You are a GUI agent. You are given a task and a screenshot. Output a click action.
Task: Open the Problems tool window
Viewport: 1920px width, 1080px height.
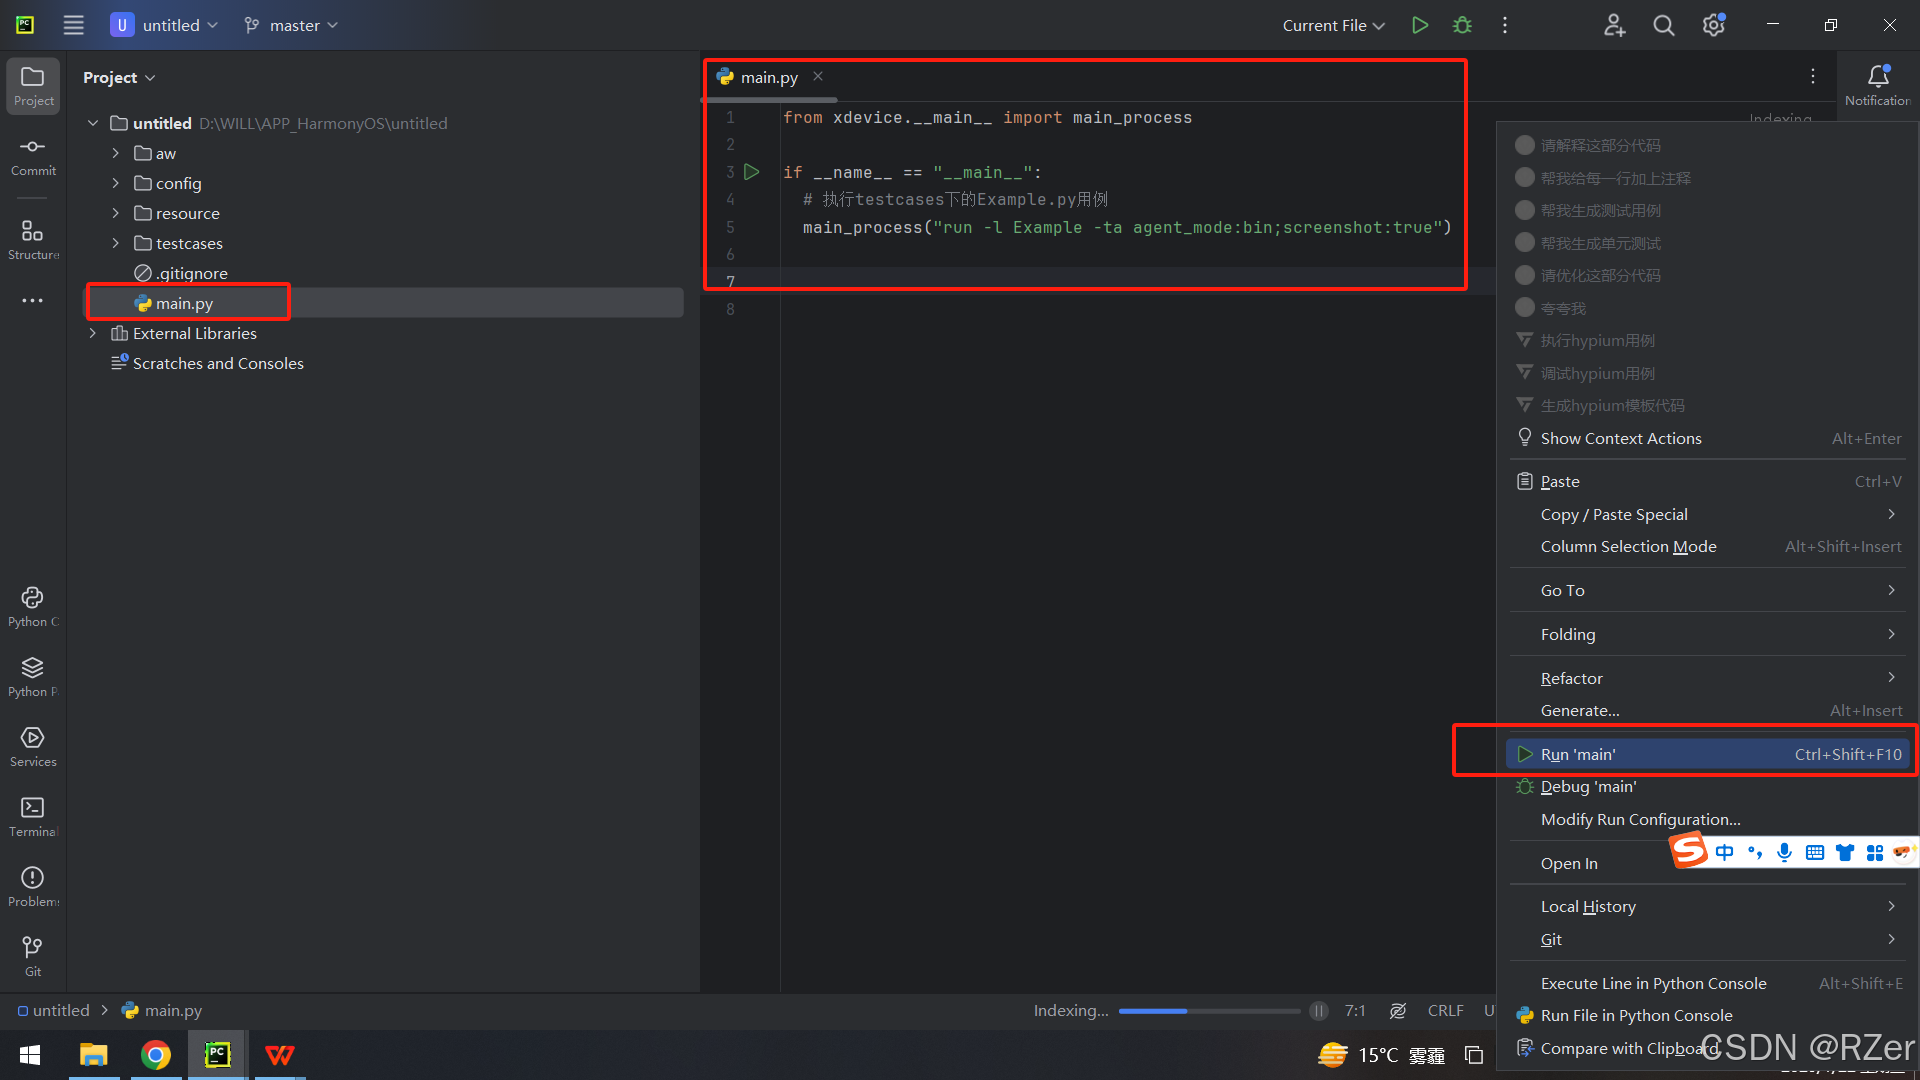pyautogui.click(x=33, y=887)
